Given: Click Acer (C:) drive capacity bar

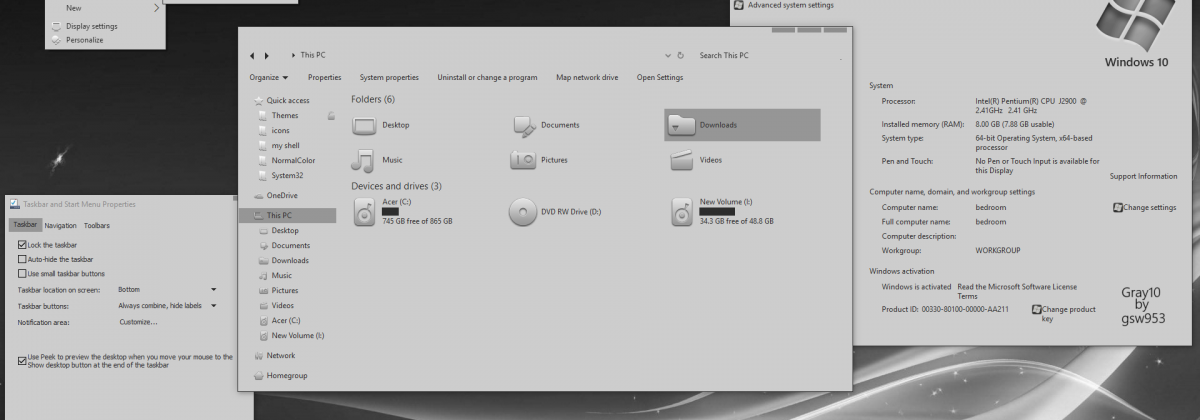Looking at the screenshot, I should tap(391, 212).
